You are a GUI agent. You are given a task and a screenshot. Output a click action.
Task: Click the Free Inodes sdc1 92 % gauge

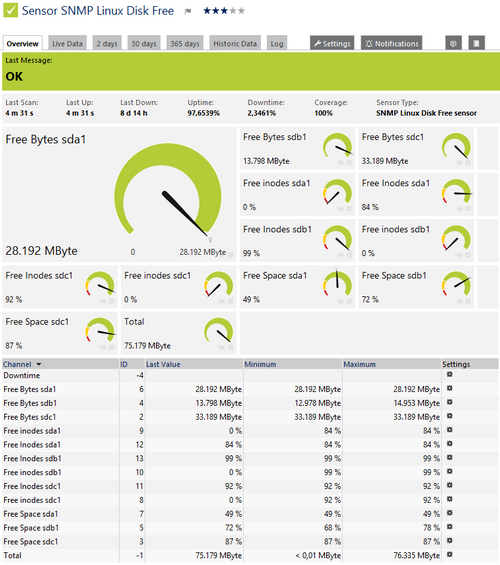(100, 285)
